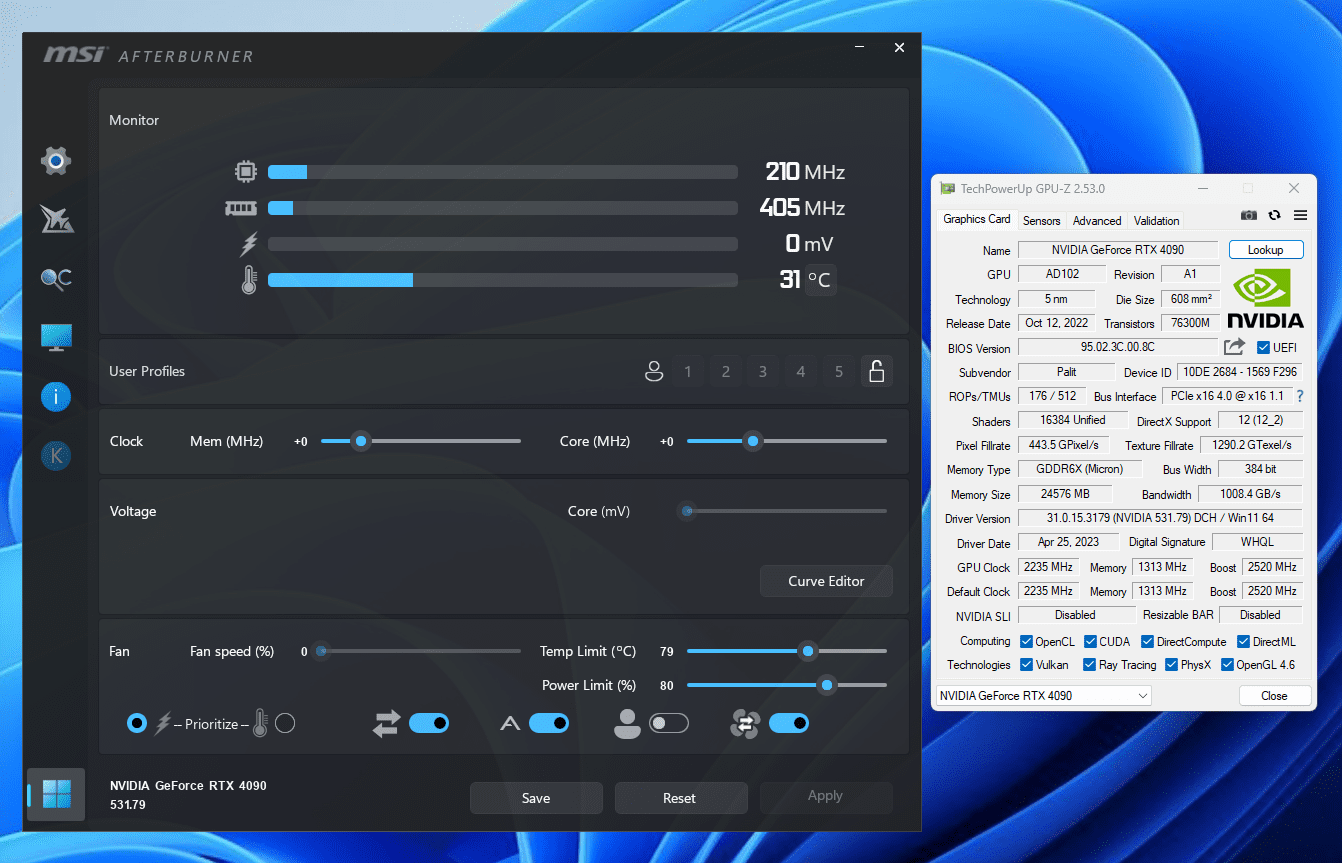
Task: Switch to Advanced tab in GPU-Z
Action: tap(1097, 221)
